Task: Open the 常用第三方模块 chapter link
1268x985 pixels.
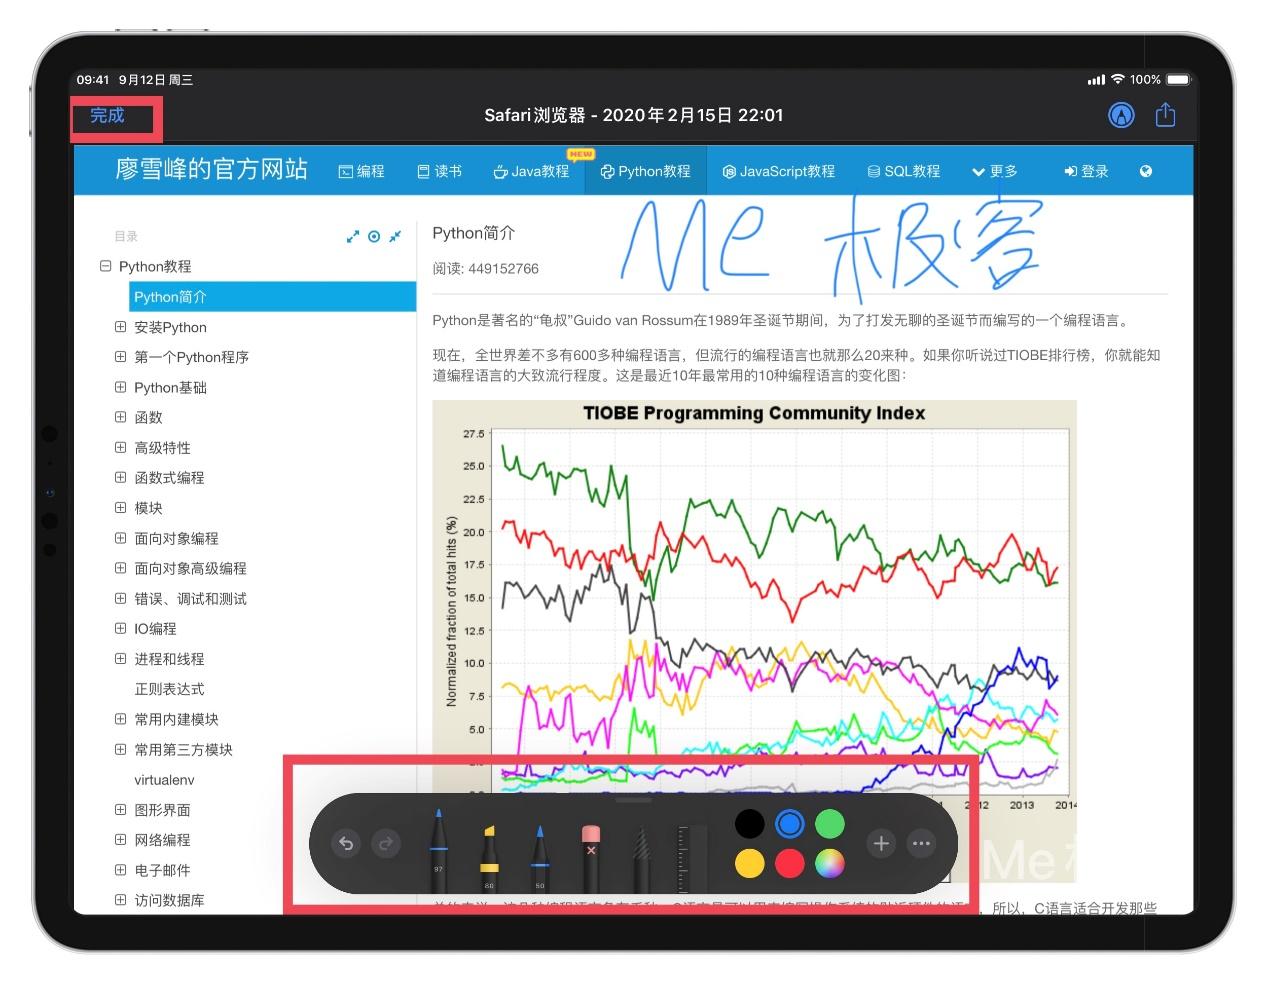Action: click(183, 749)
